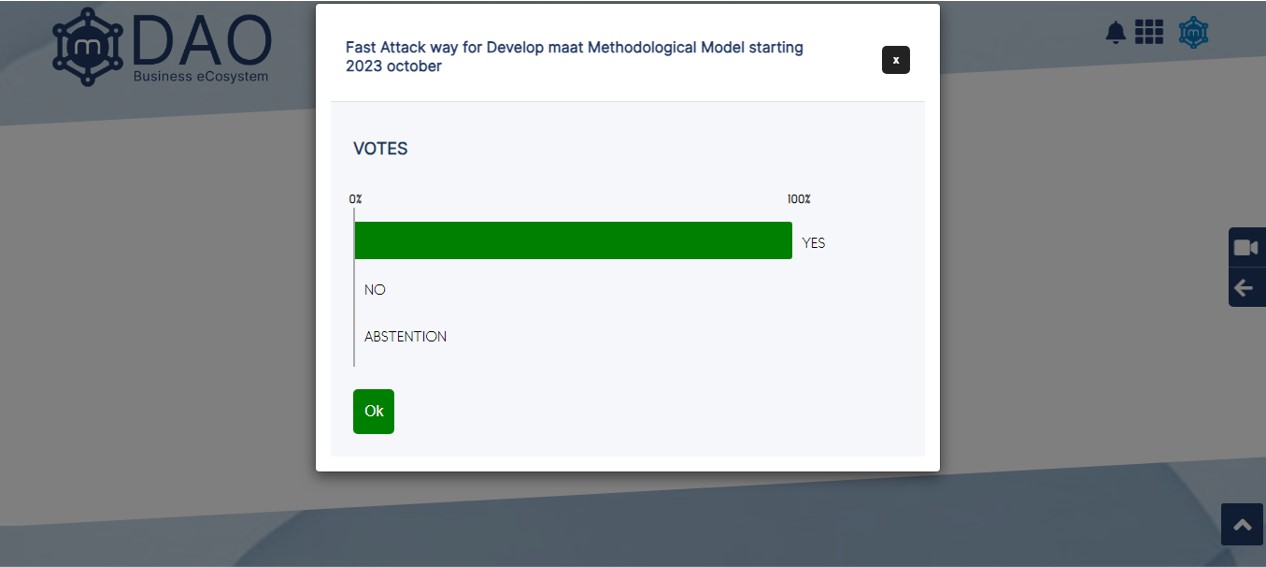Click the network profile icon in header
Screen dimensions: 1266x567
1193,33
